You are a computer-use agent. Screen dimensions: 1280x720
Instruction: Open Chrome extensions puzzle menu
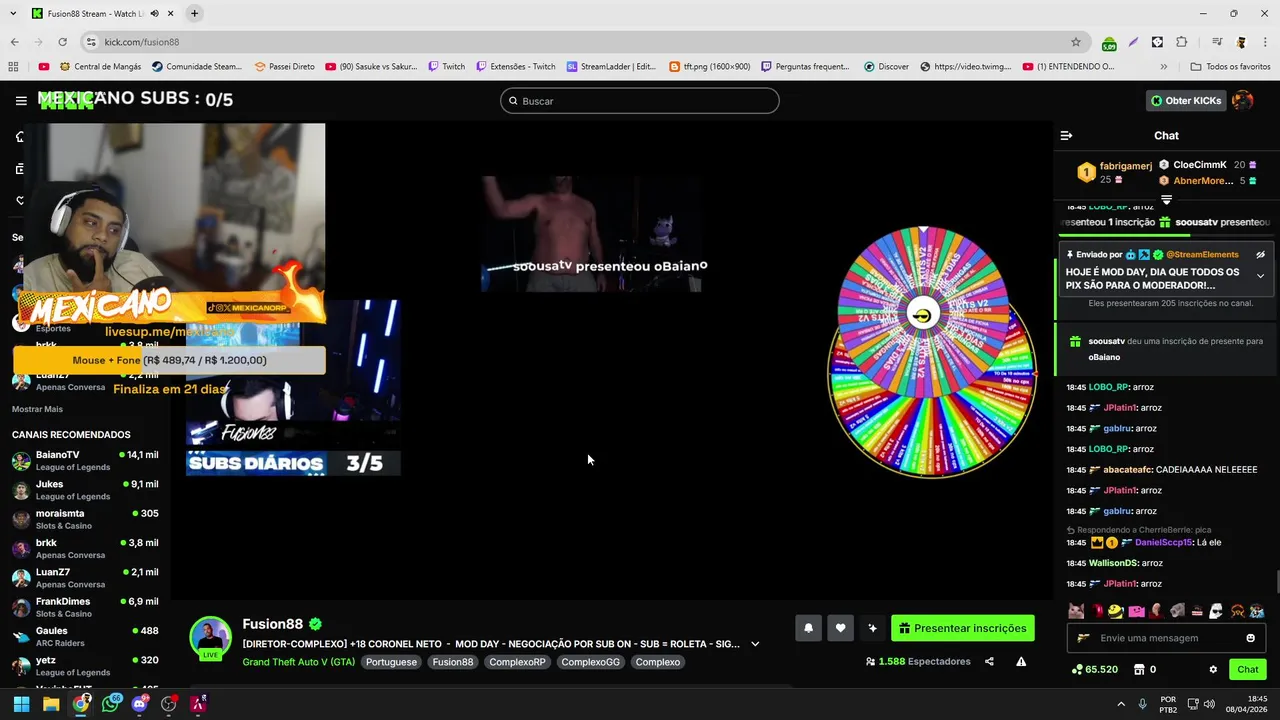[x=1182, y=42]
